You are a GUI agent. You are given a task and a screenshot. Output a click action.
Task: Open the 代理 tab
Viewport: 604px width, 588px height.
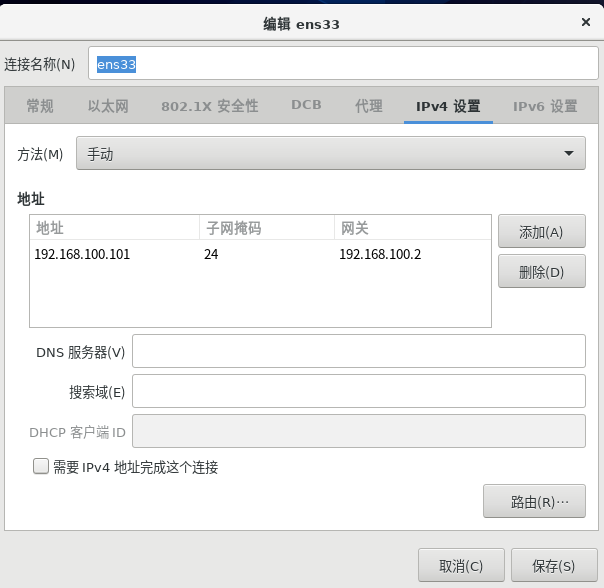(369, 106)
